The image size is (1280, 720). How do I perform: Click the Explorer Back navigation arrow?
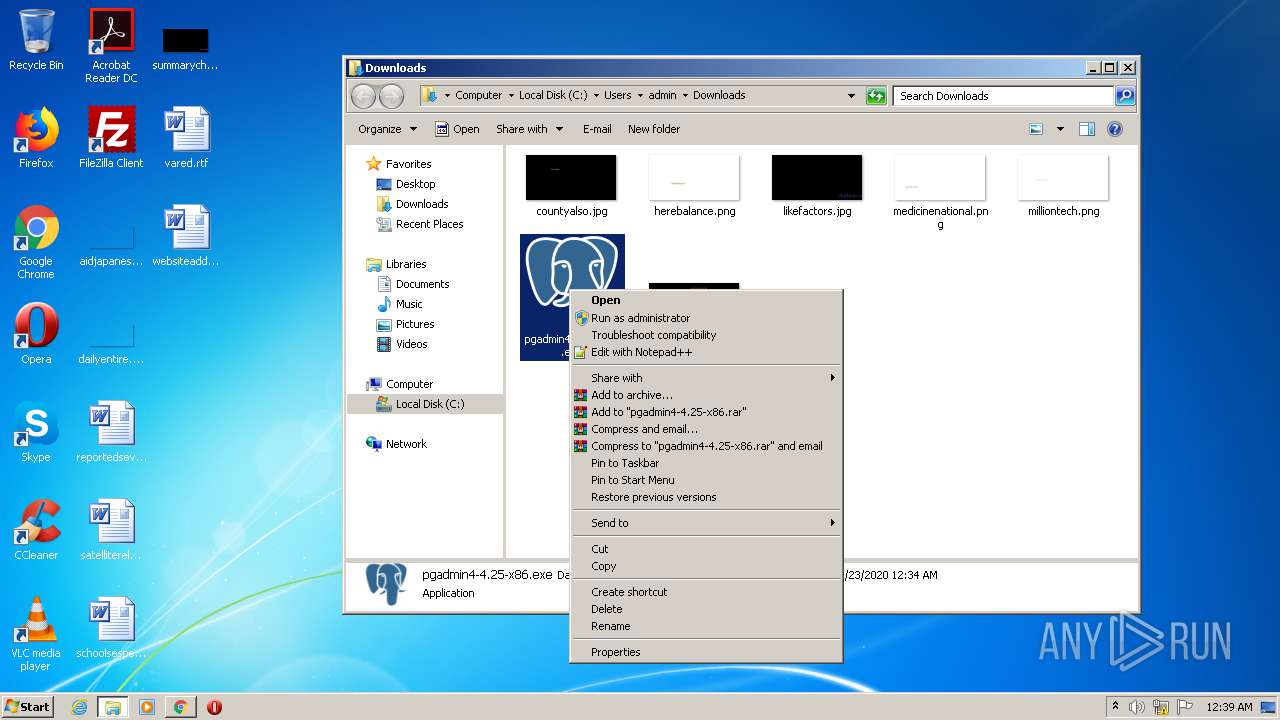coord(363,96)
